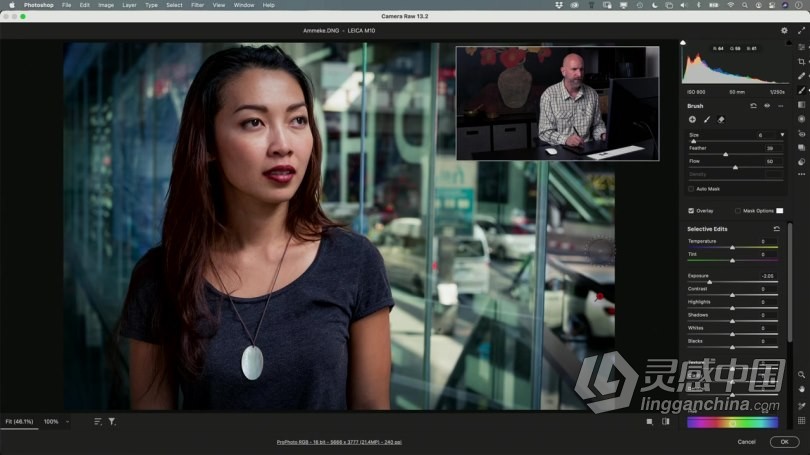
Task: Click the filter funnel icon in filmstrip bar
Action: pyautogui.click(x=111, y=422)
